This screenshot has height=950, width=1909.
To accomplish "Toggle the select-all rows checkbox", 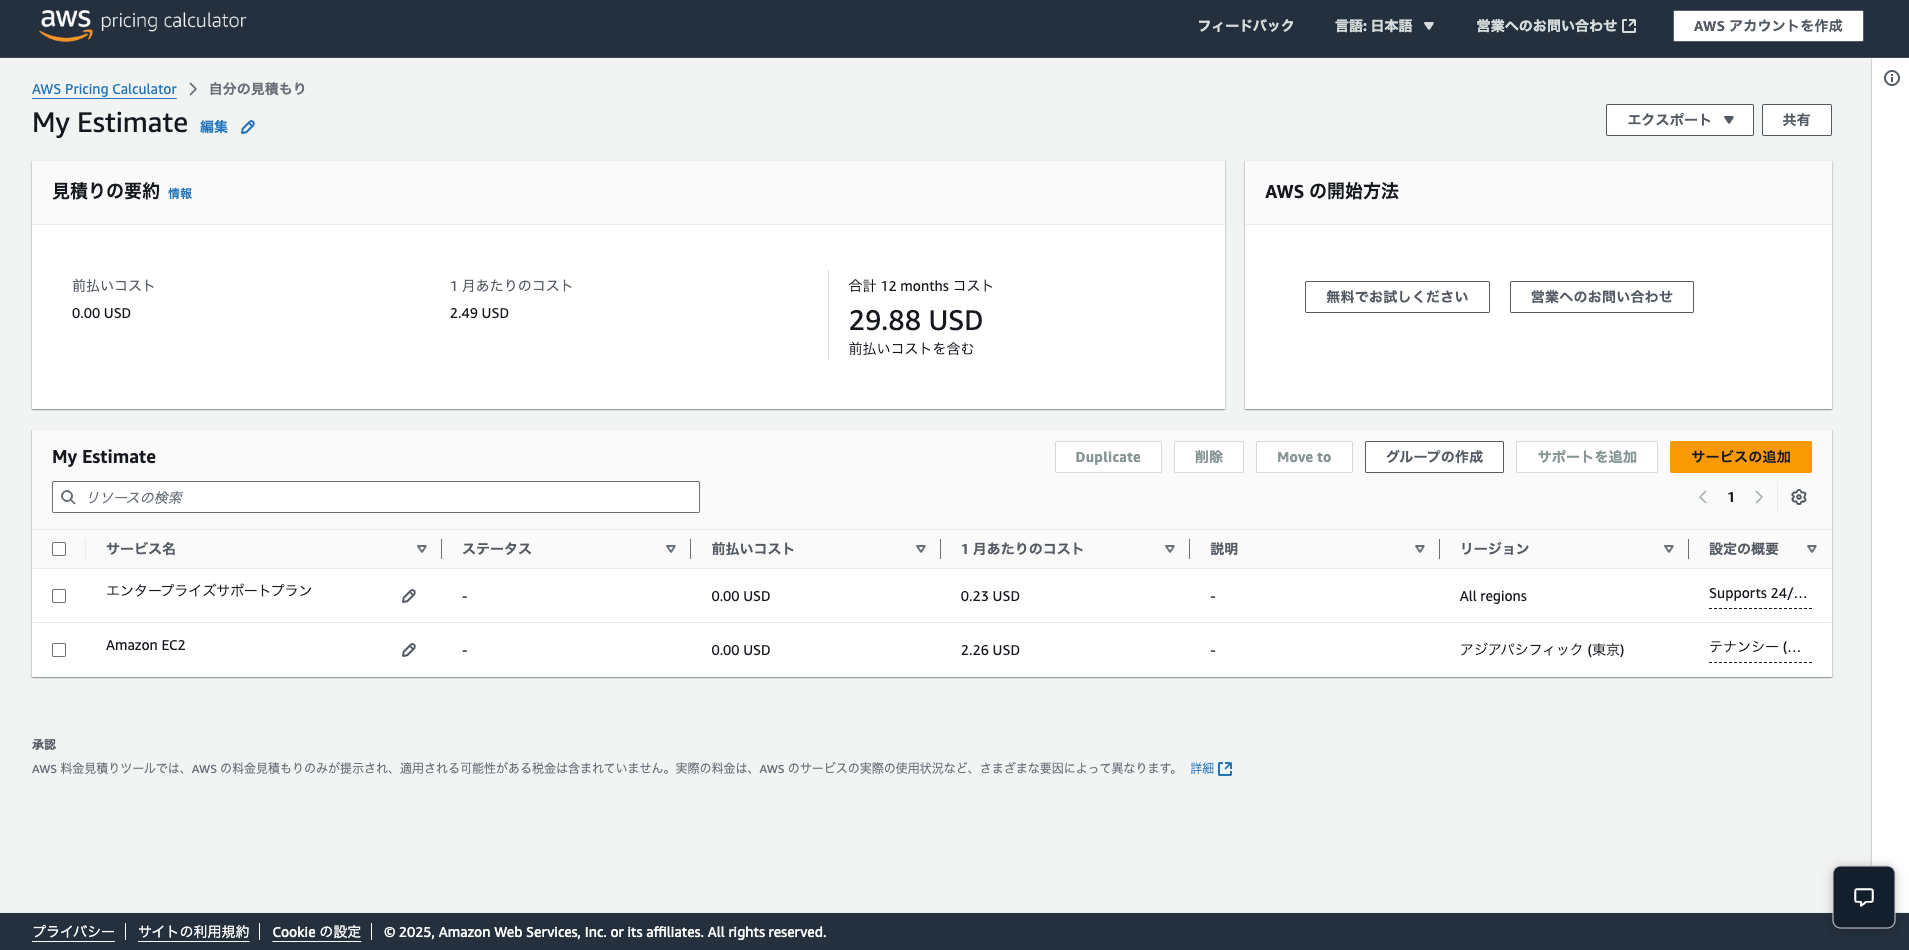I will point(59,549).
